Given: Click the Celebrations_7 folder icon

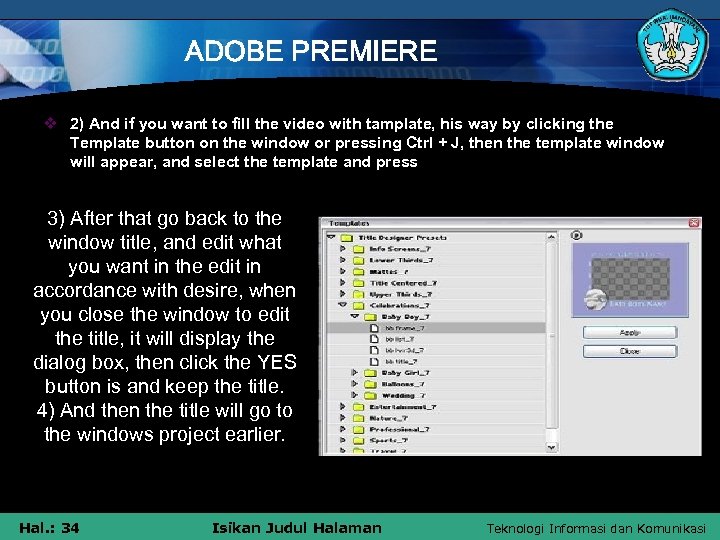Looking at the screenshot, I should [x=358, y=305].
